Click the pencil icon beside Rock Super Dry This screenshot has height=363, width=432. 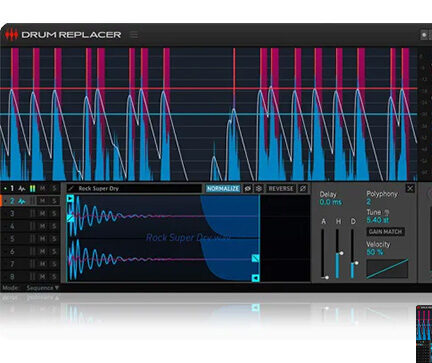[x=71, y=189]
